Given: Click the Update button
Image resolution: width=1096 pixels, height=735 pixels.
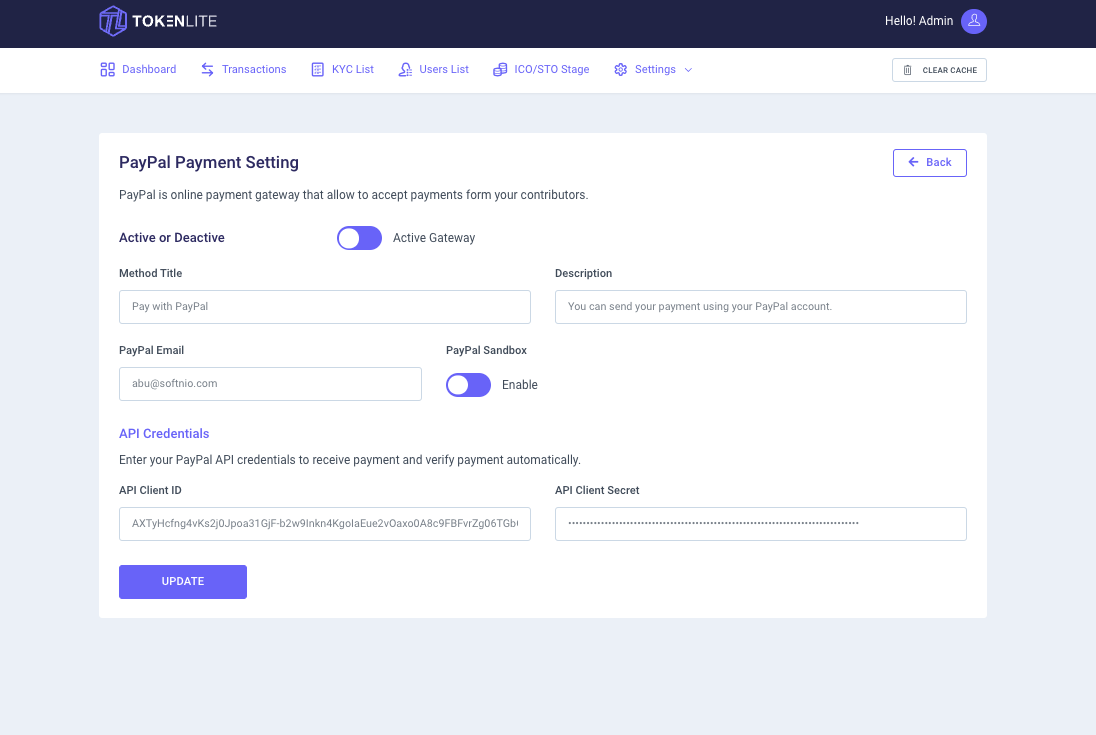Looking at the screenshot, I should (182, 582).
